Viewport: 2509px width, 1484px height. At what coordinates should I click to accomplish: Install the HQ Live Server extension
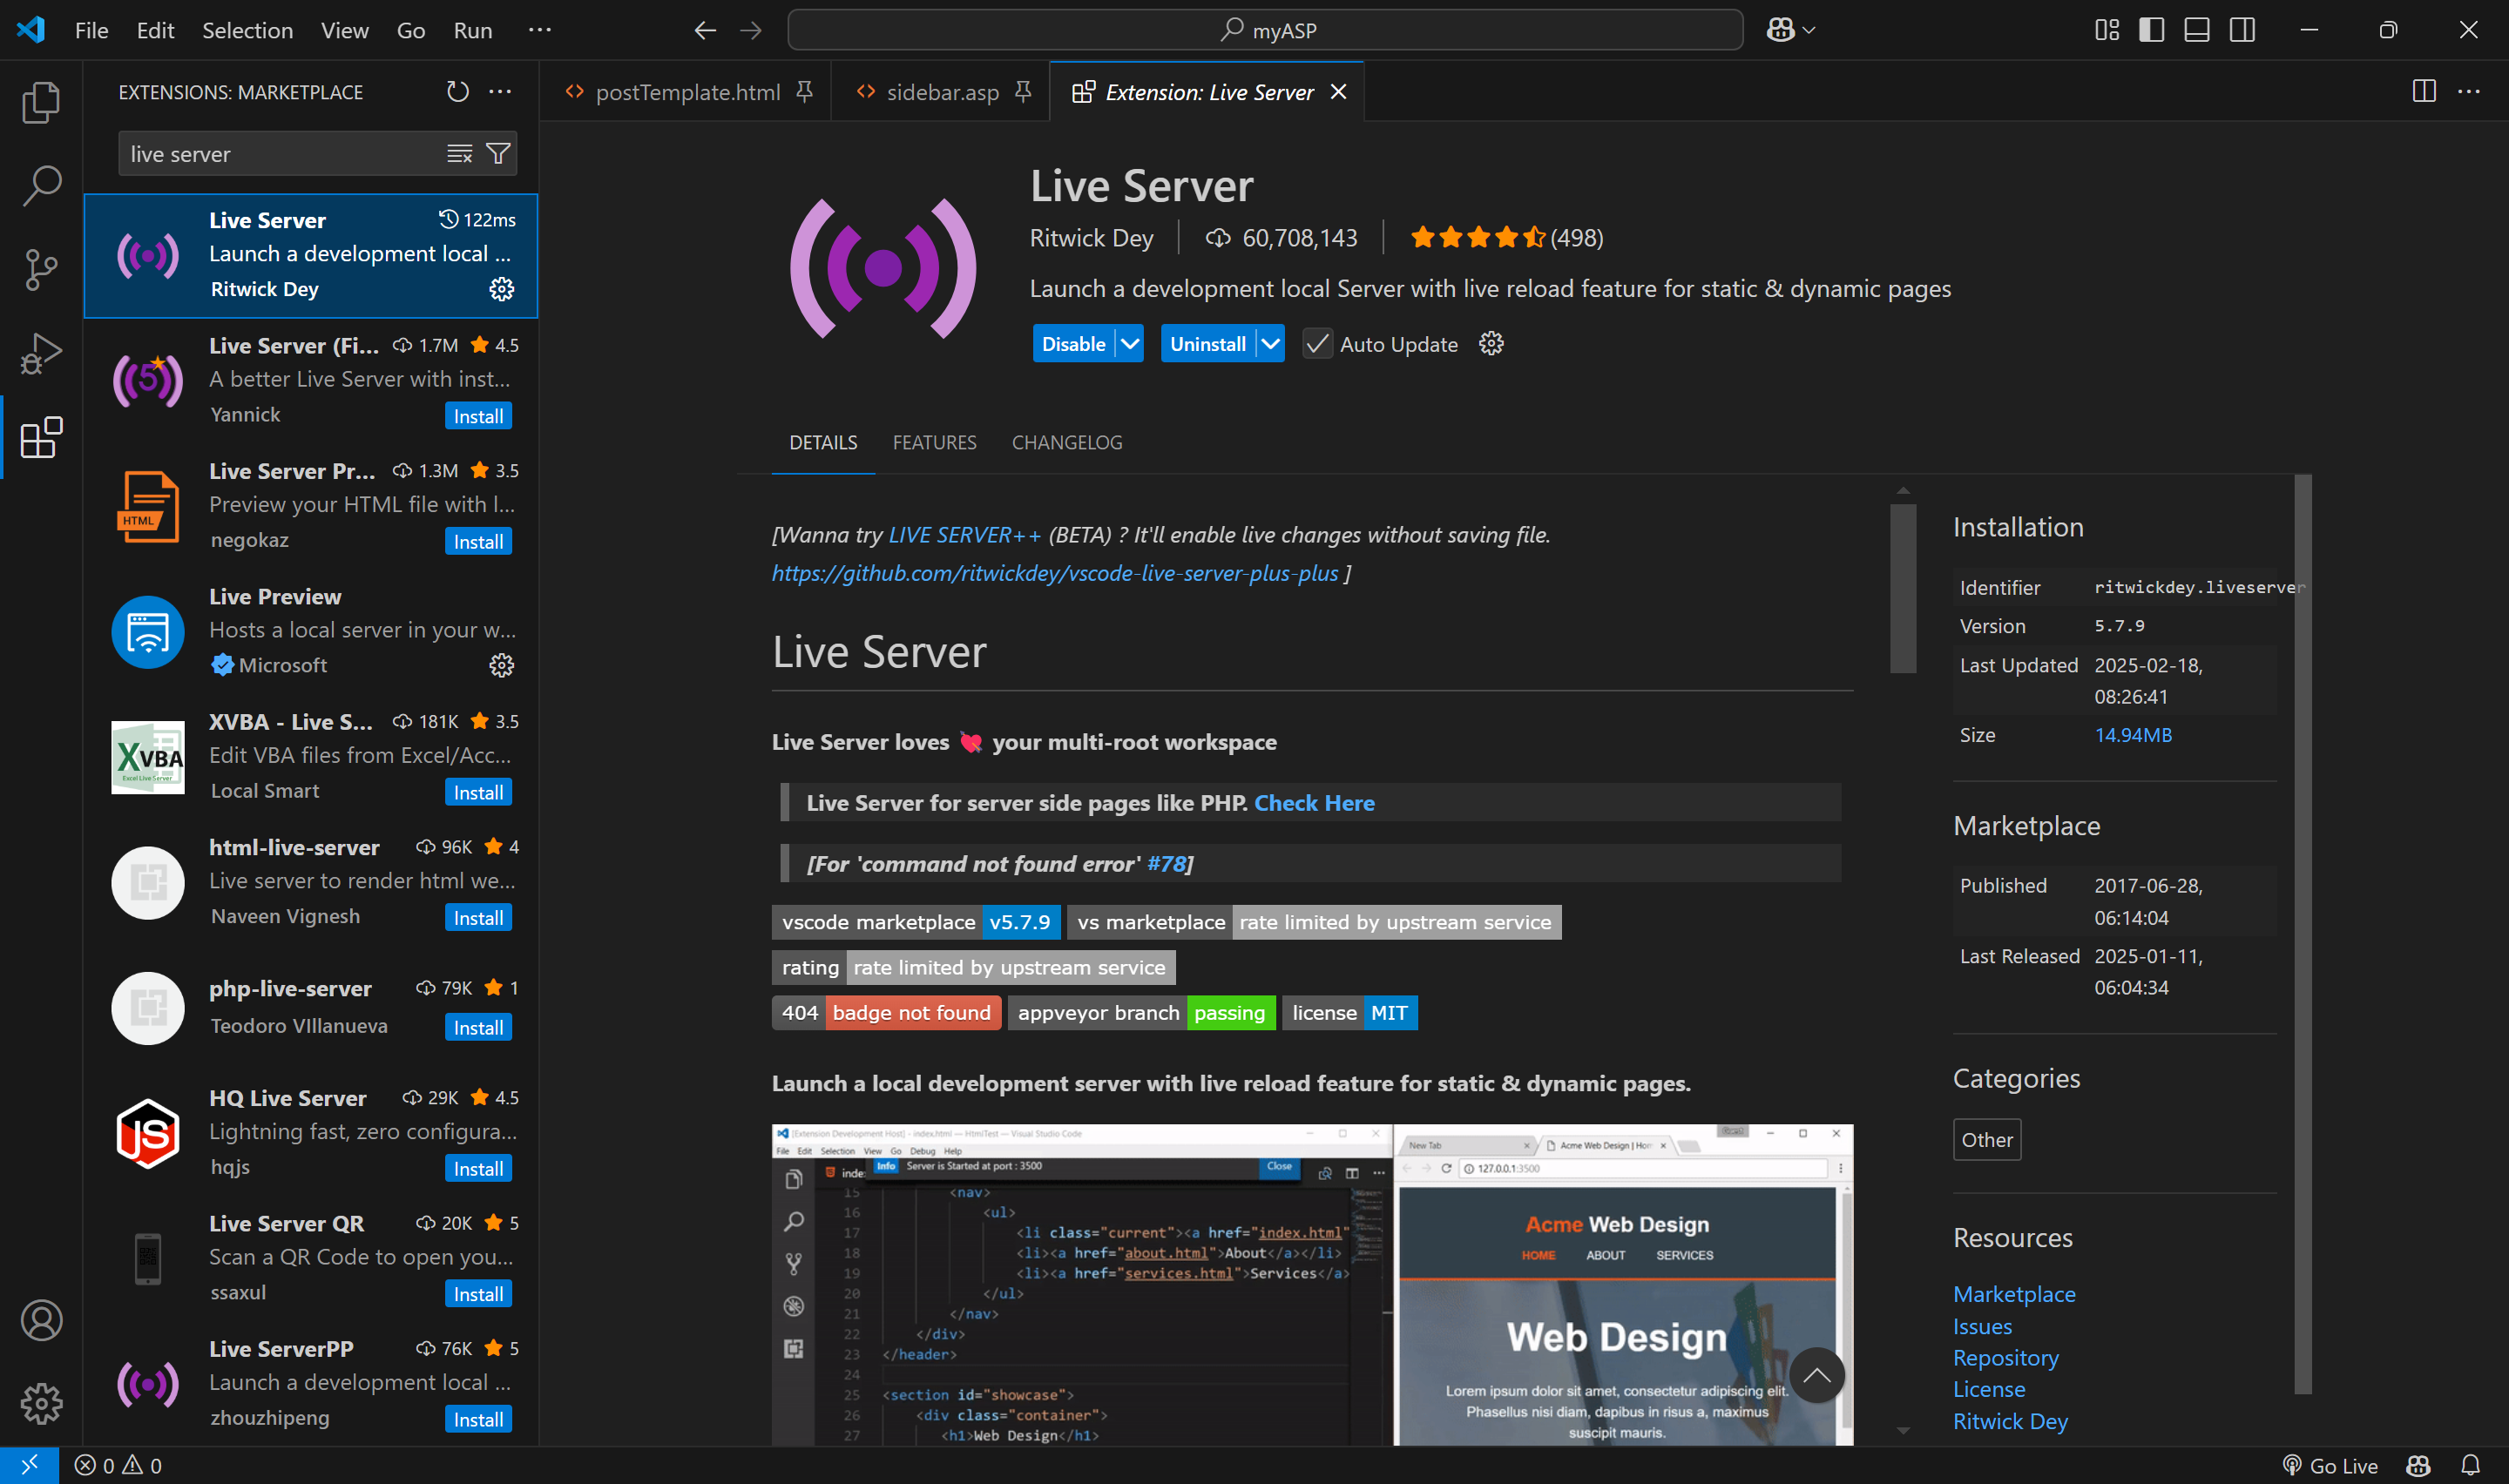[x=478, y=1168]
